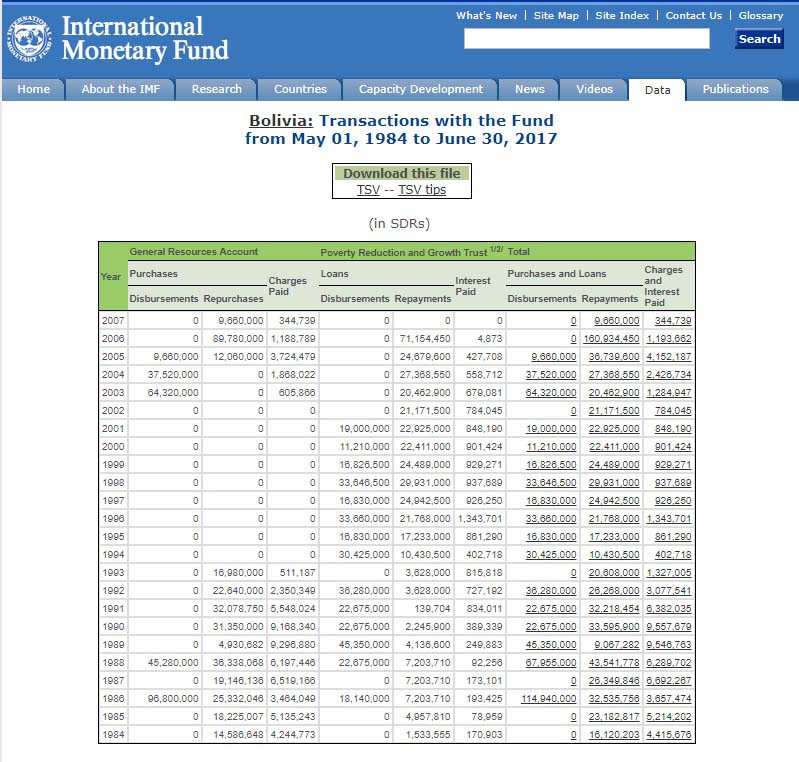Click 1988 total disbursements 67,955,000
This screenshot has height=762, width=799.
click(551, 663)
